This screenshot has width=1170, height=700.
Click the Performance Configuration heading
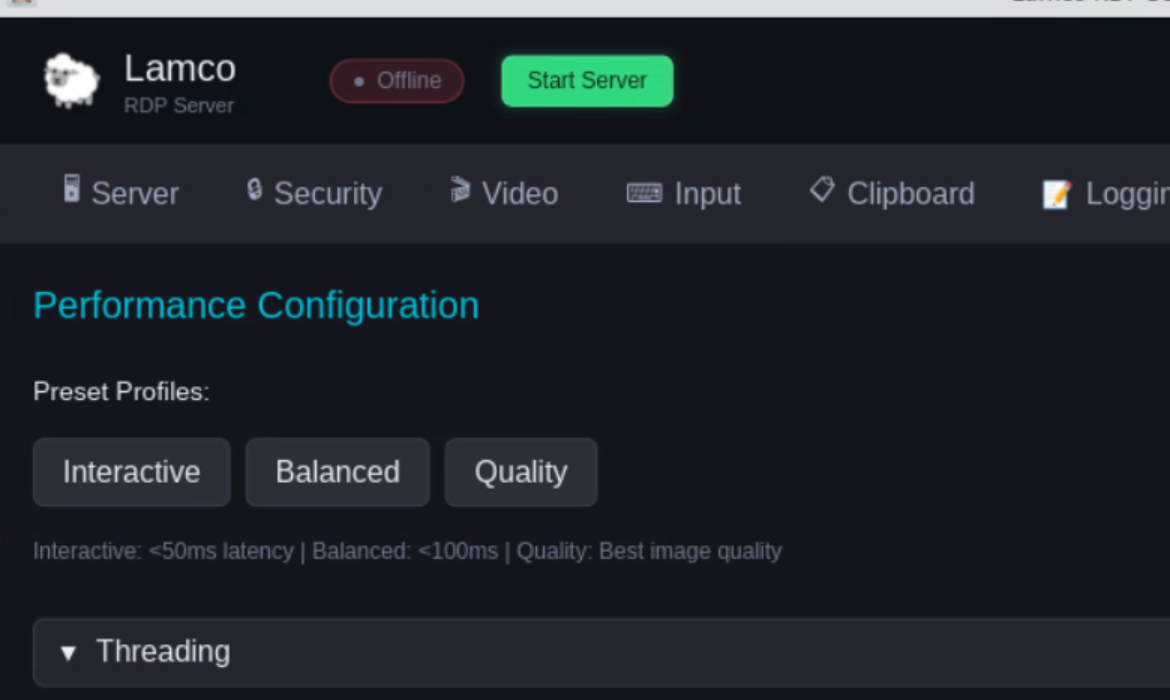(256, 305)
